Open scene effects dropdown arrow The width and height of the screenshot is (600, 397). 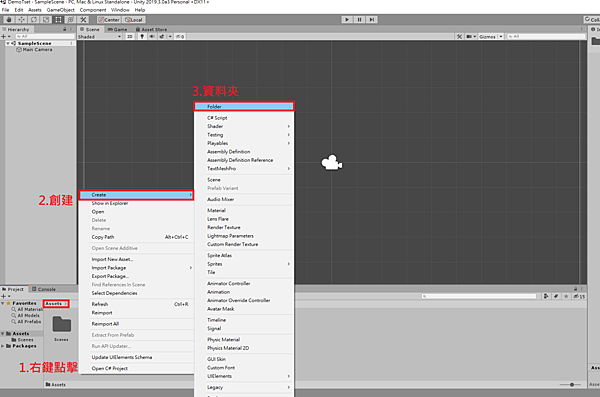click(x=170, y=36)
